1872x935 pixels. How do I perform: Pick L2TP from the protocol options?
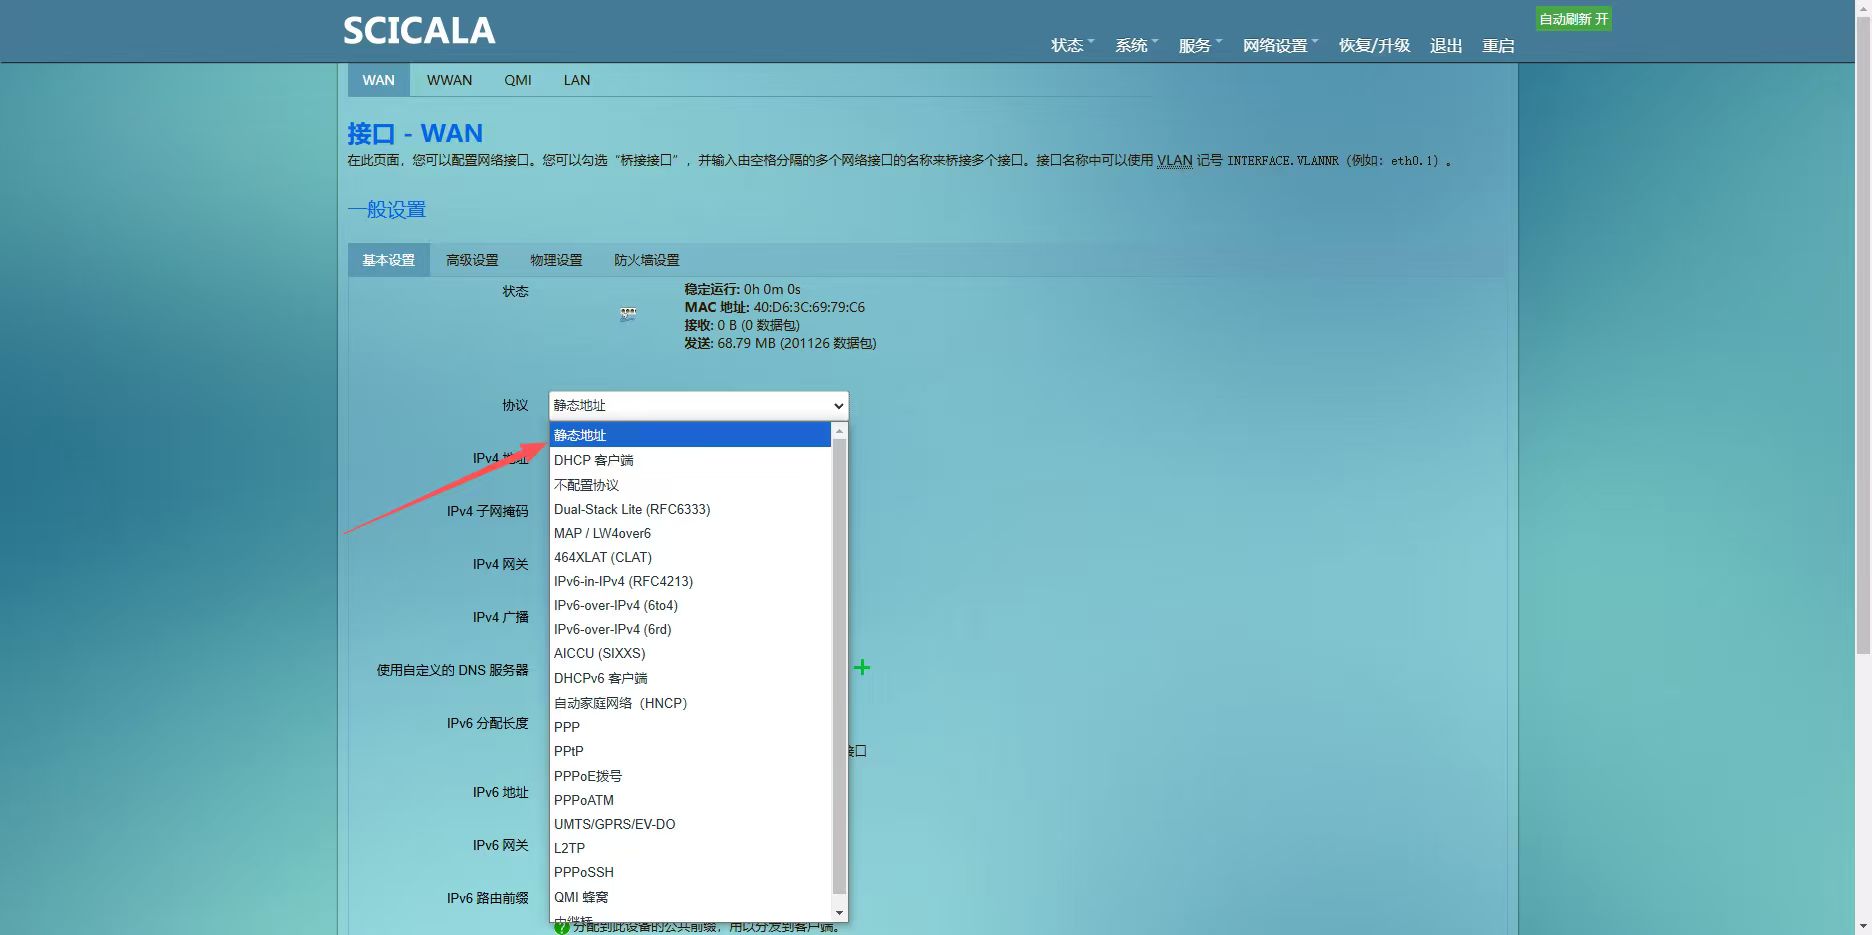[x=570, y=848]
